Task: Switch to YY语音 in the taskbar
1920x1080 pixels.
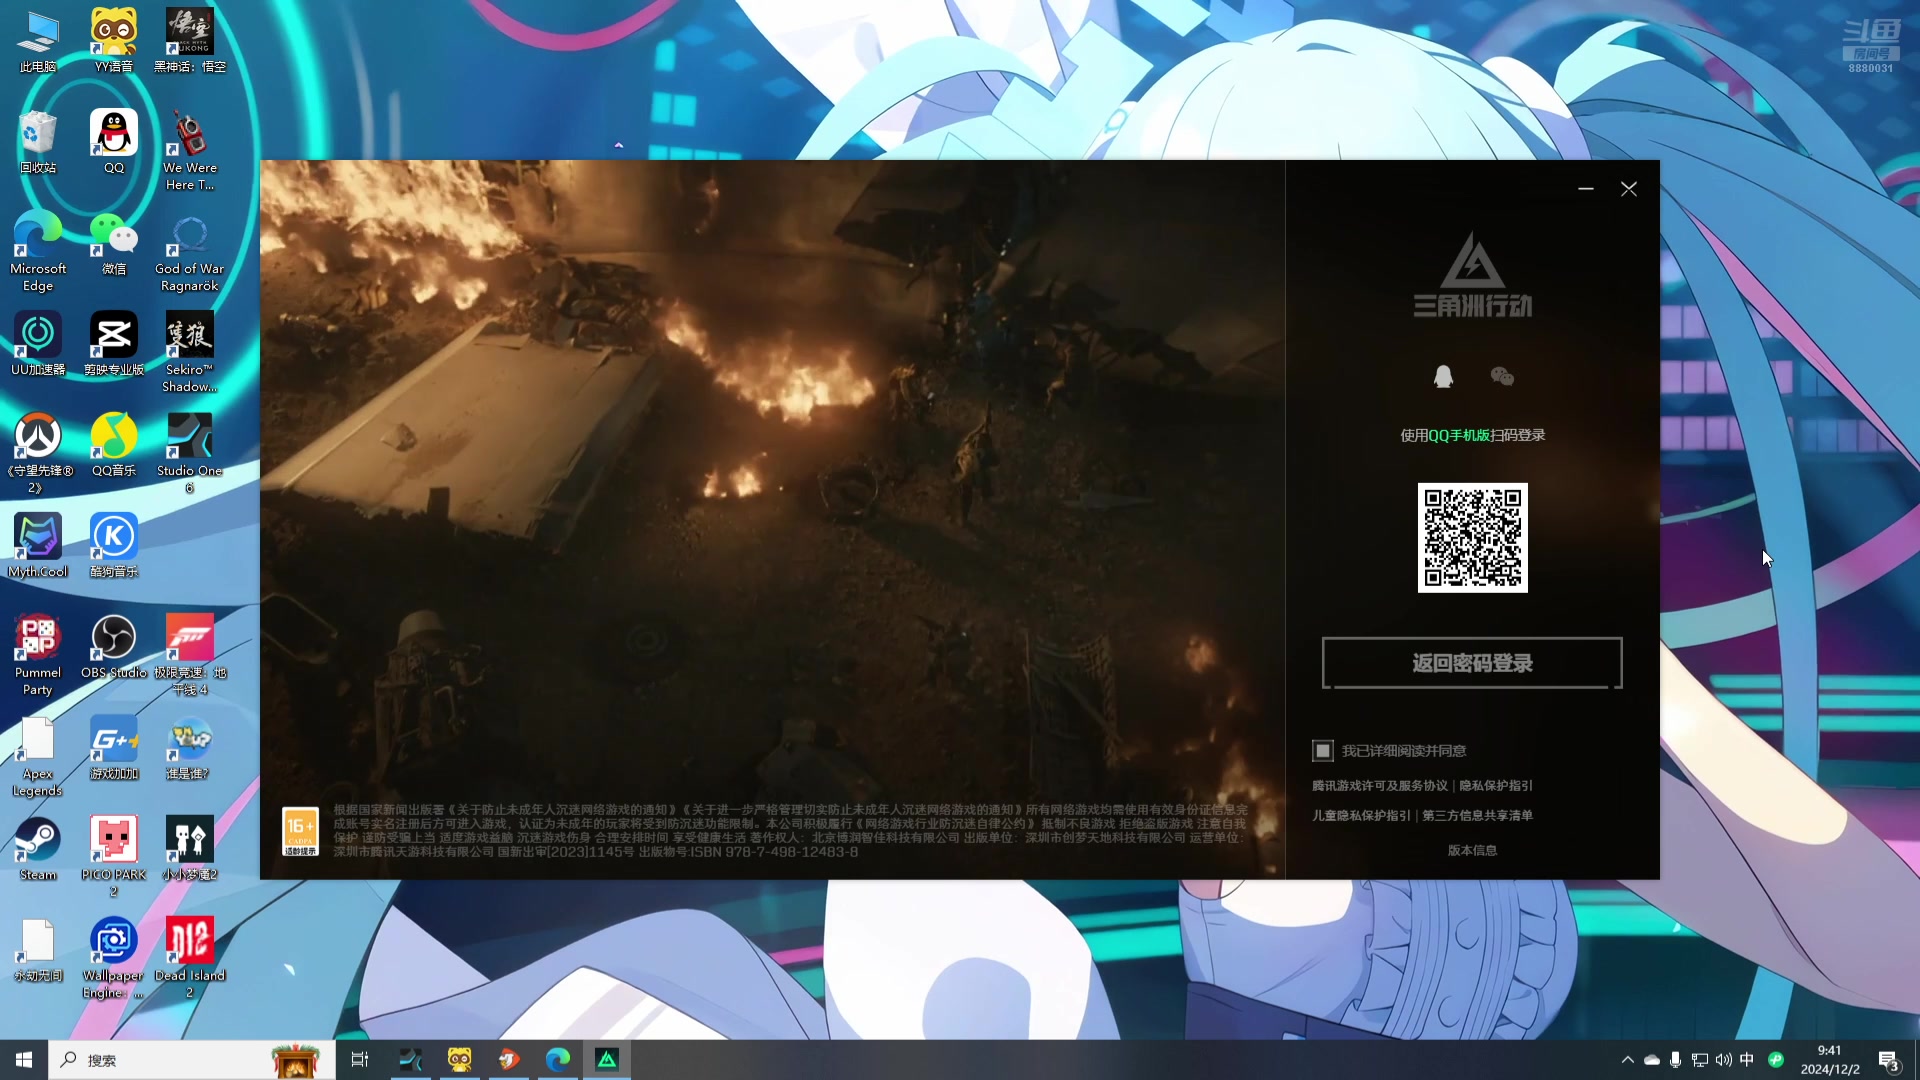Action: pos(459,1059)
